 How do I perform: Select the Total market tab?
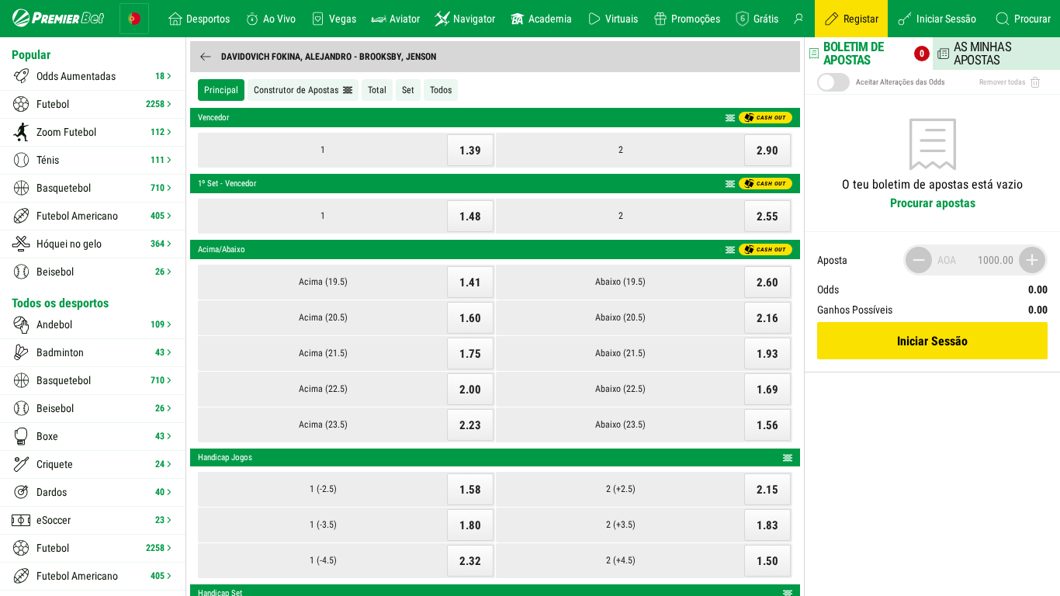click(x=377, y=90)
